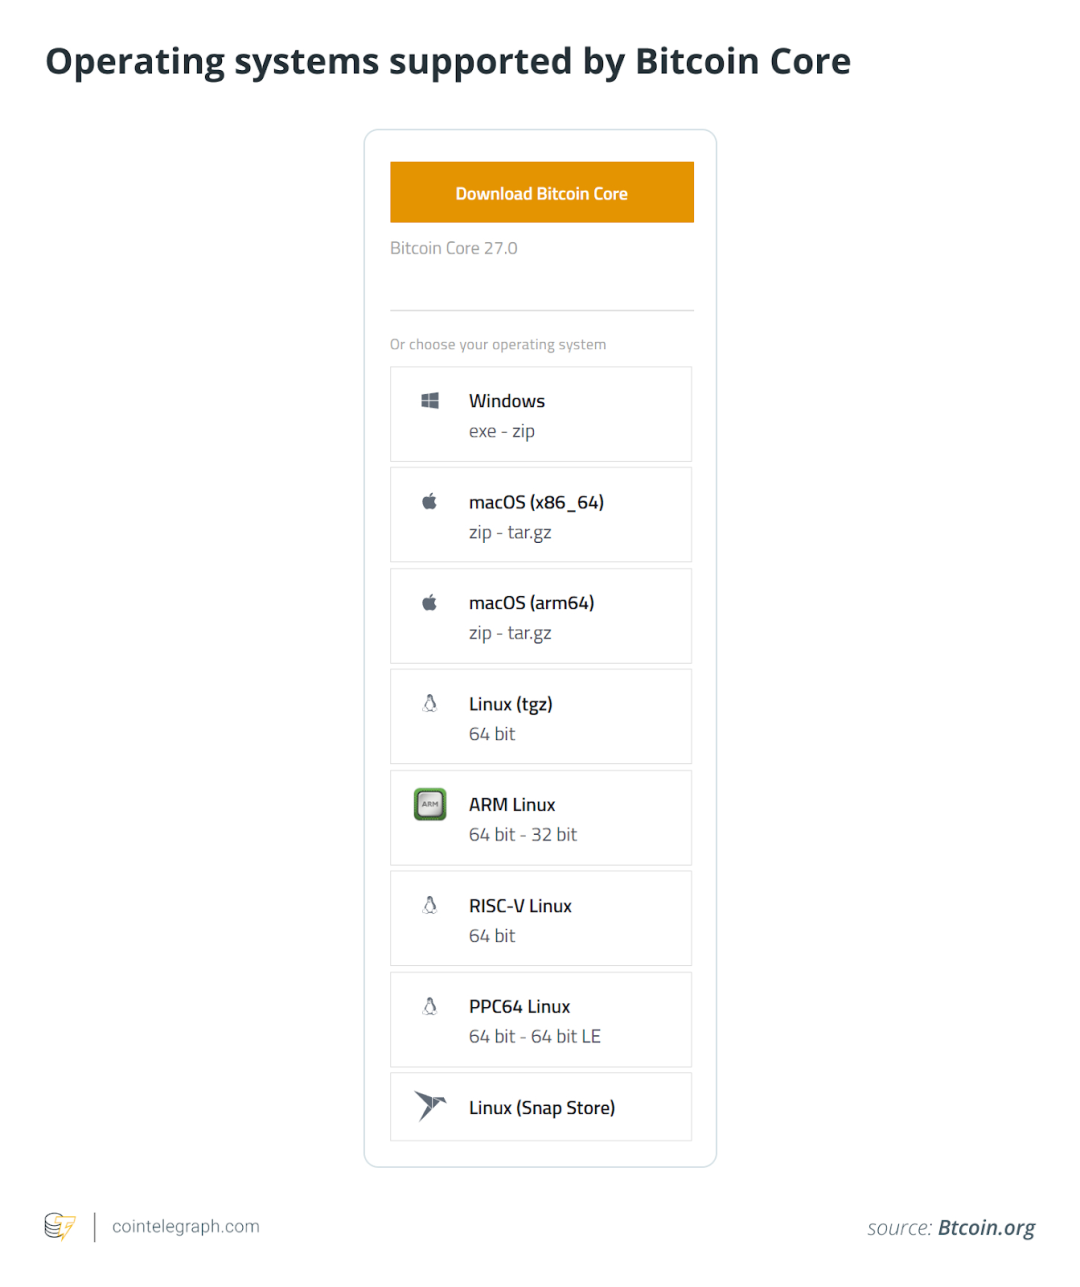Screen dimensions: 1080x1287
Task: Select the Linux (tgz) title
Action: pos(510,704)
